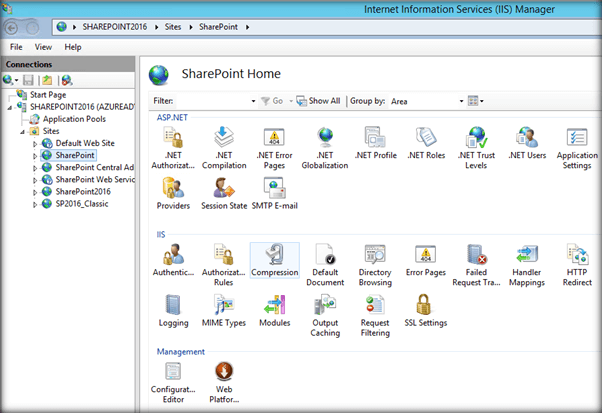Open .NET Authorization Rules feature
Viewport: 602px width, 413px height.
click(173, 148)
